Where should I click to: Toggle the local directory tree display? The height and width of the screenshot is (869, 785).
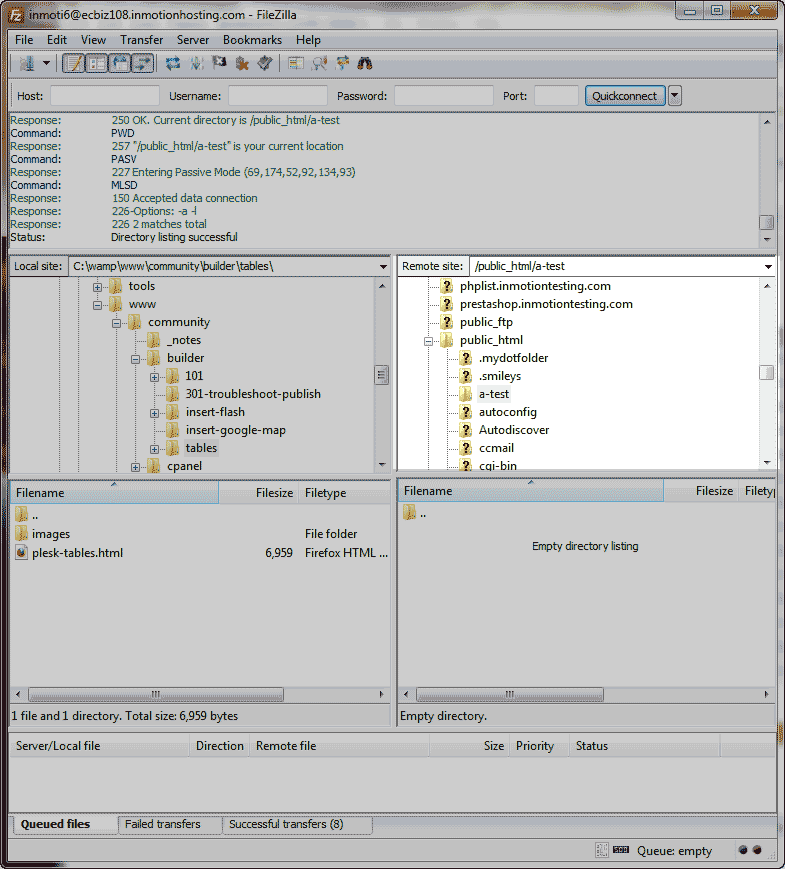coord(96,63)
